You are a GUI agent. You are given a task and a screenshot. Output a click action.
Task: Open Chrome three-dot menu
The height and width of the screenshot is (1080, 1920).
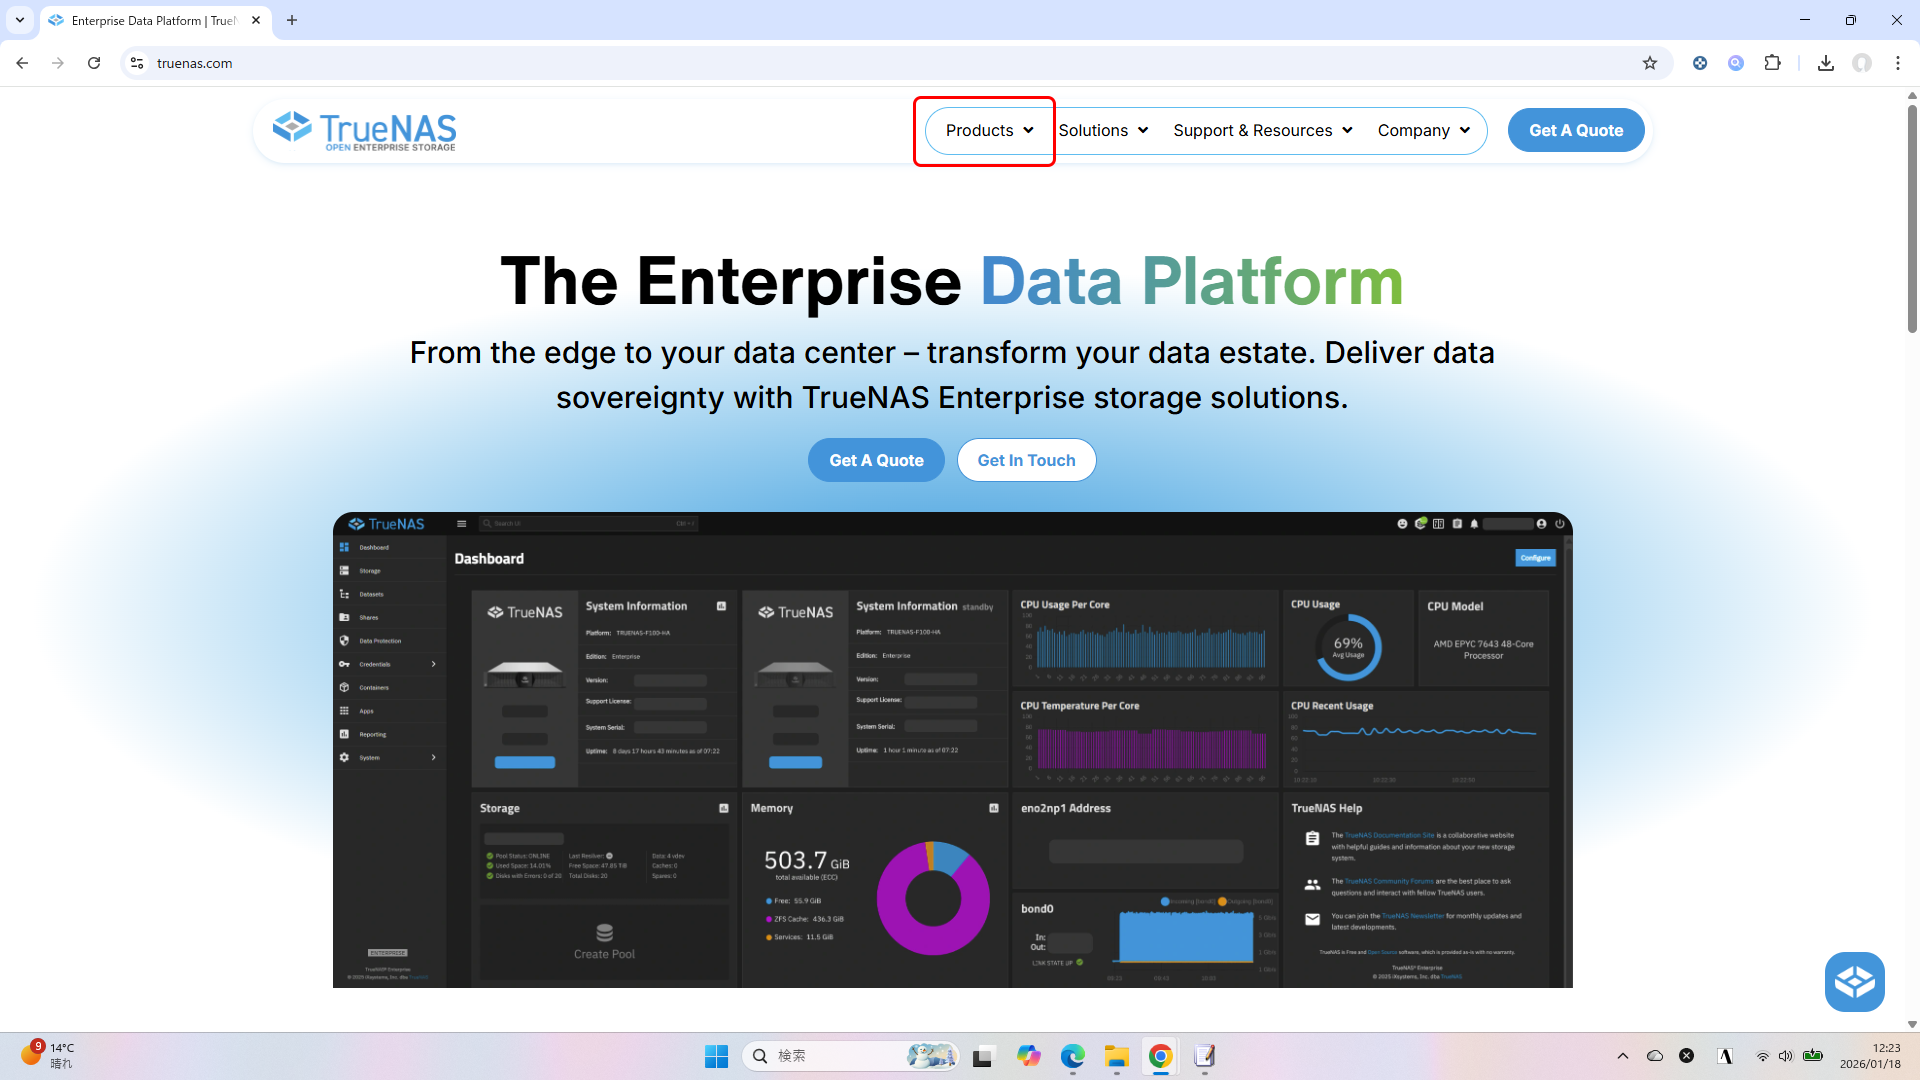click(1898, 63)
